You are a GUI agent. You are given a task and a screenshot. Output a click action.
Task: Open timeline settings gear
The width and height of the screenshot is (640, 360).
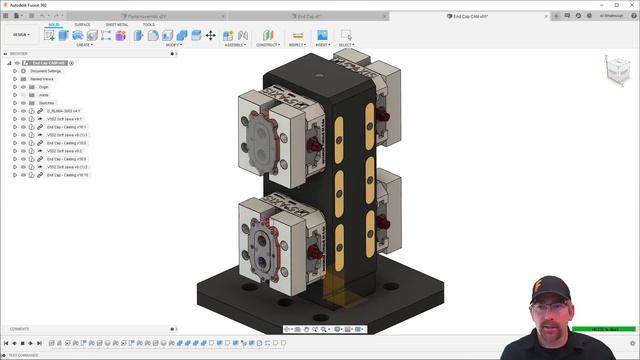click(633, 343)
